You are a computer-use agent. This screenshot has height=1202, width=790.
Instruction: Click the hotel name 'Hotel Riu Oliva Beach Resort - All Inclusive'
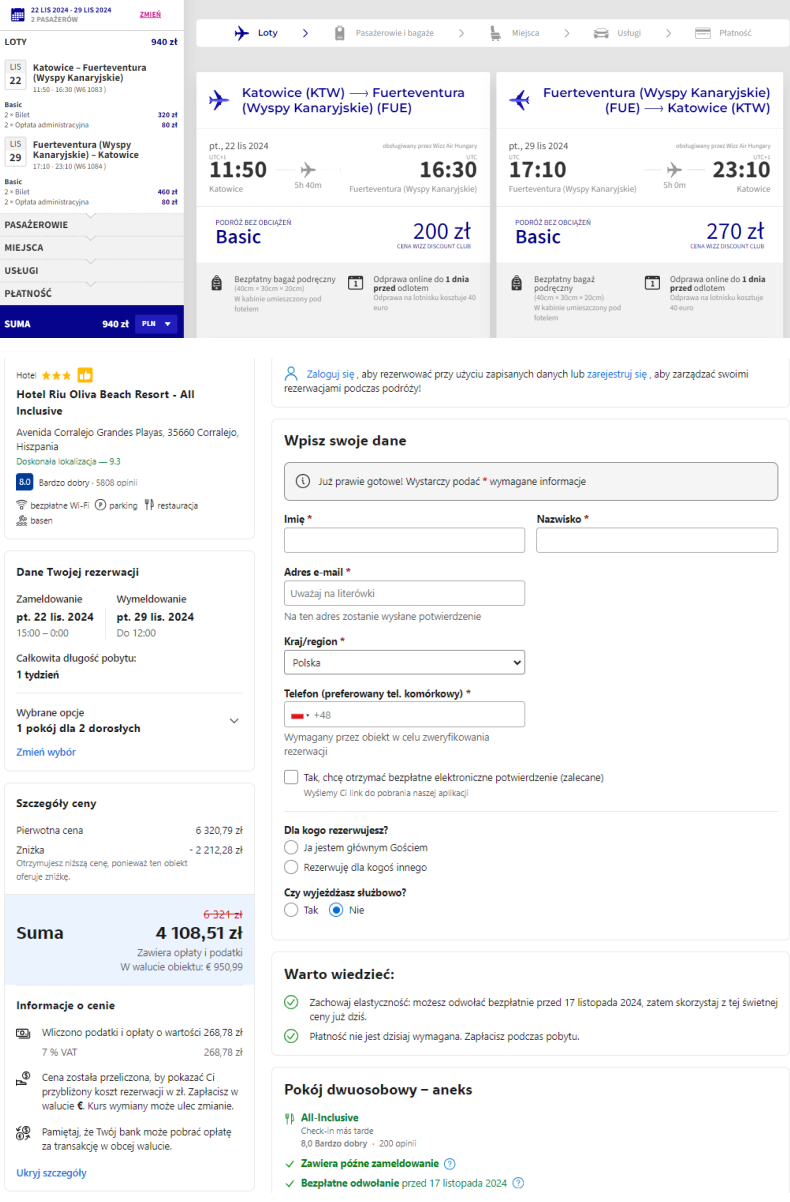pos(106,402)
